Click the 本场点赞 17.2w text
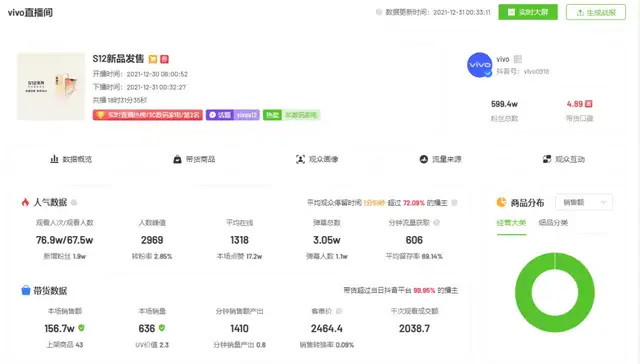 pyautogui.click(x=239, y=256)
